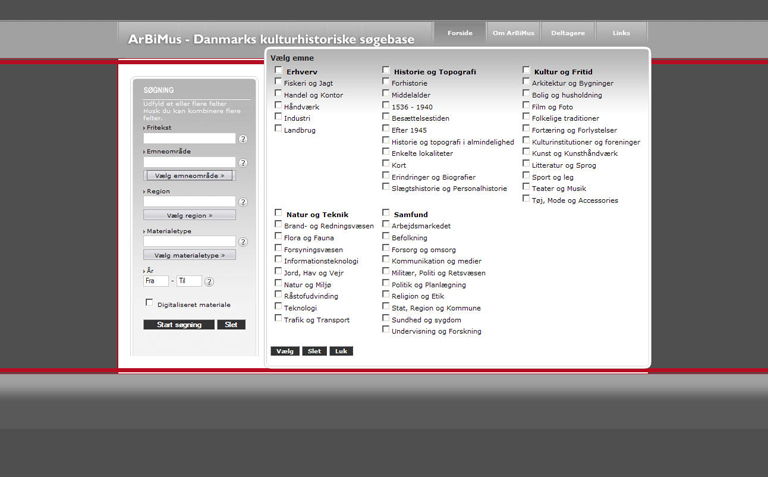Tick Arkitektur og Bygninger checkbox
The image size is (768, 477).
coord(526,81)
